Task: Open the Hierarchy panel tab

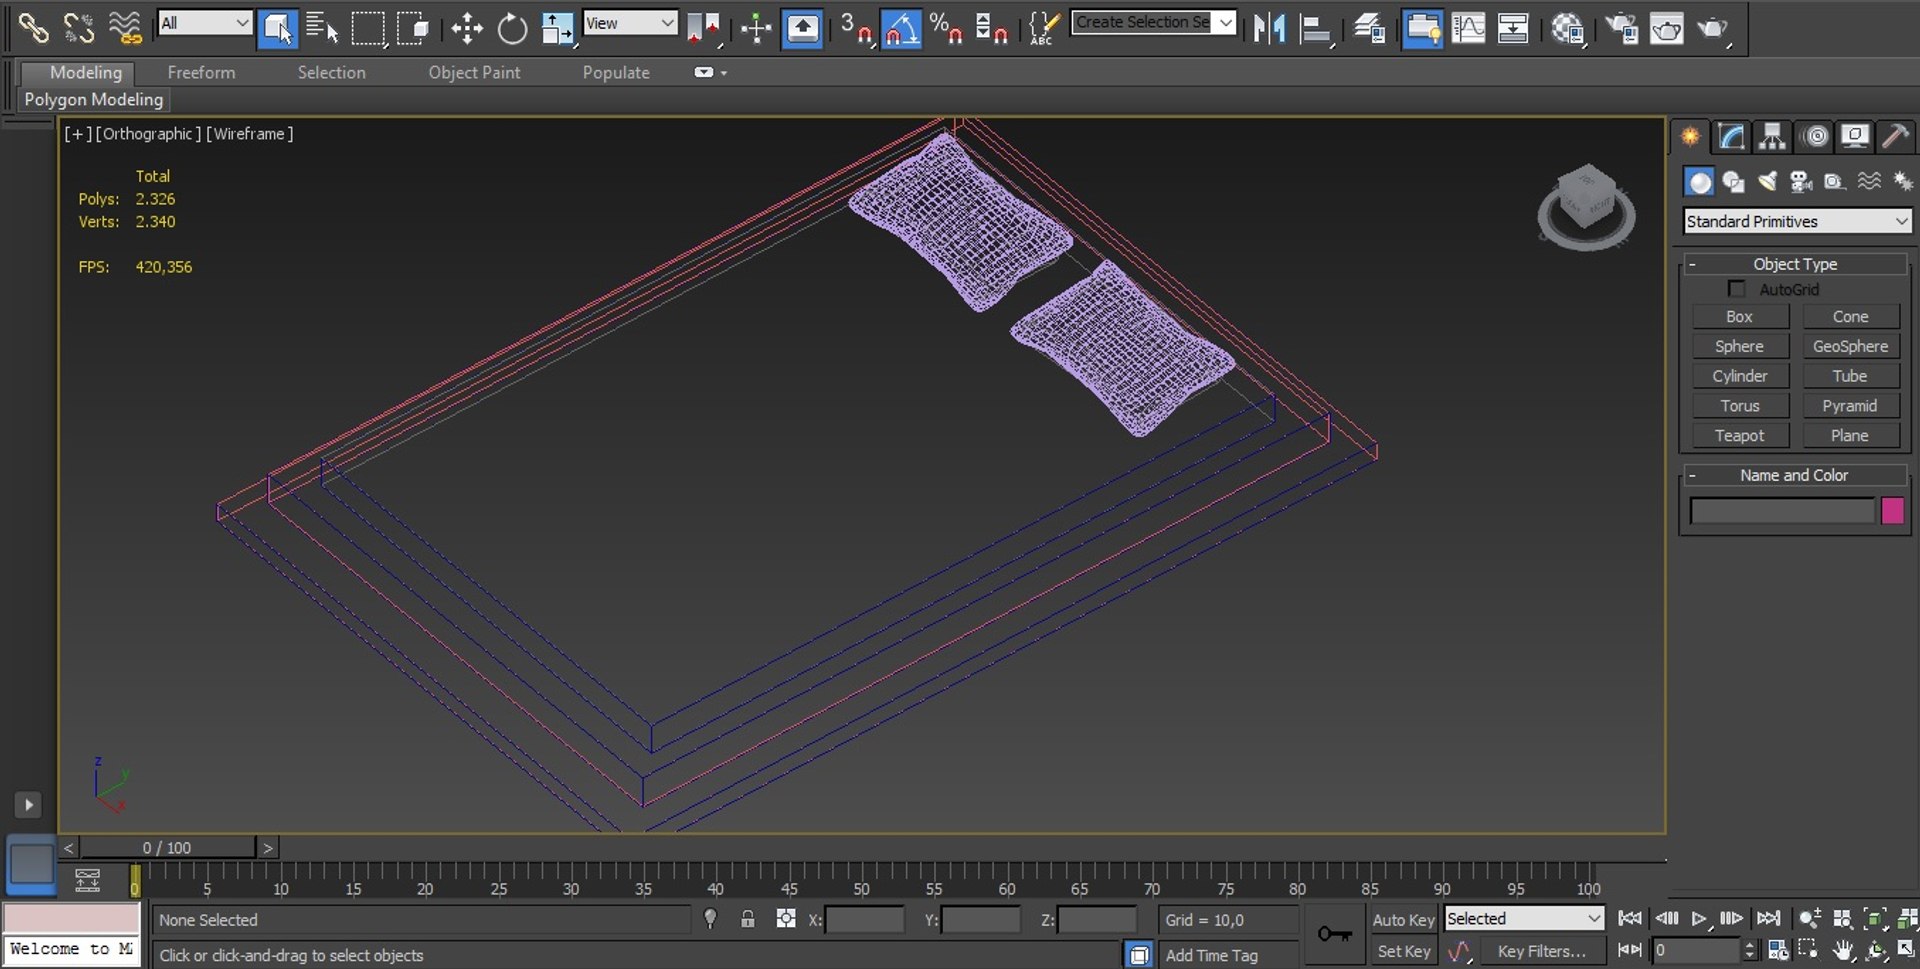Action: coord(1772,136)
